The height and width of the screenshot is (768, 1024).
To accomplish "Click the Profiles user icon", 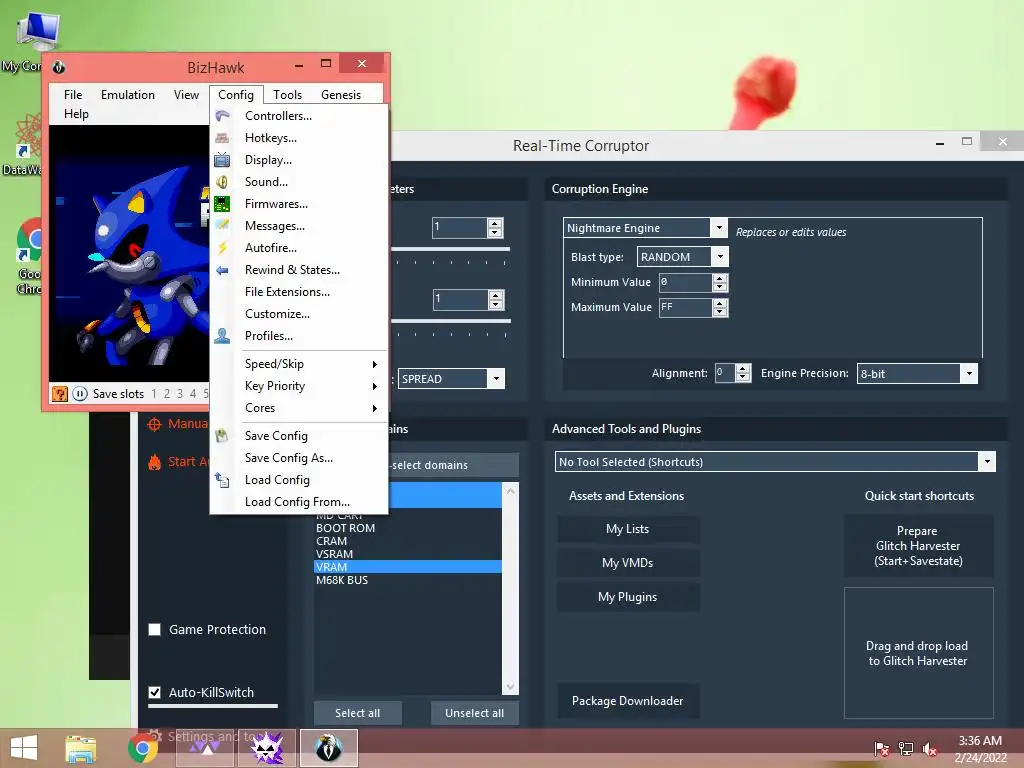I will pyautogui.click(x=222, y=336).
